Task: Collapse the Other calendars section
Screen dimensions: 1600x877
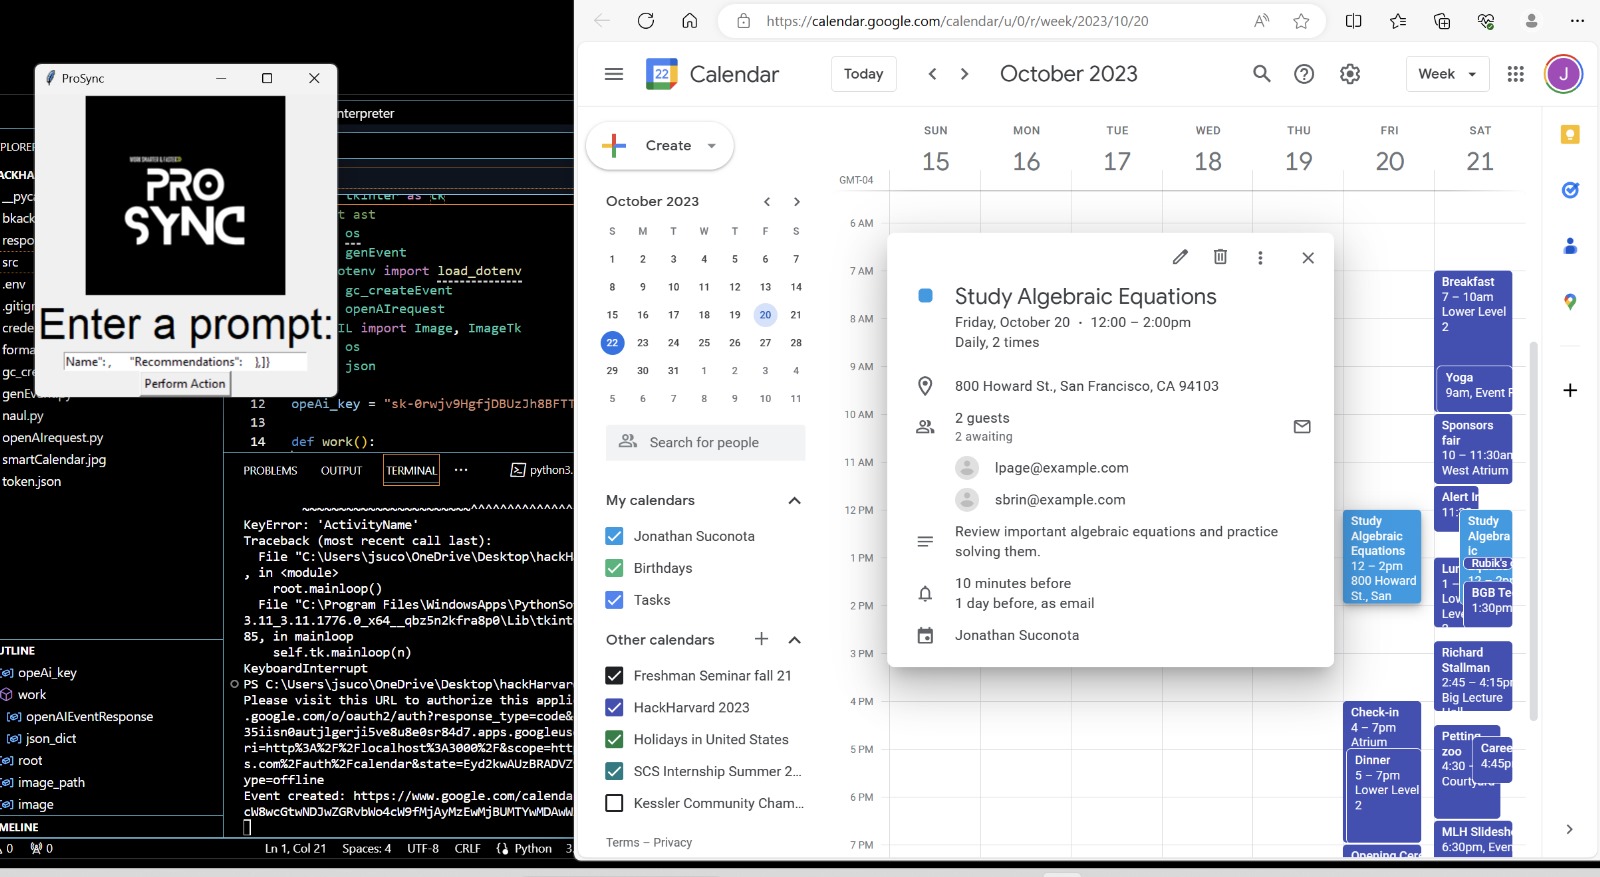Action: (x=795, y=640)
